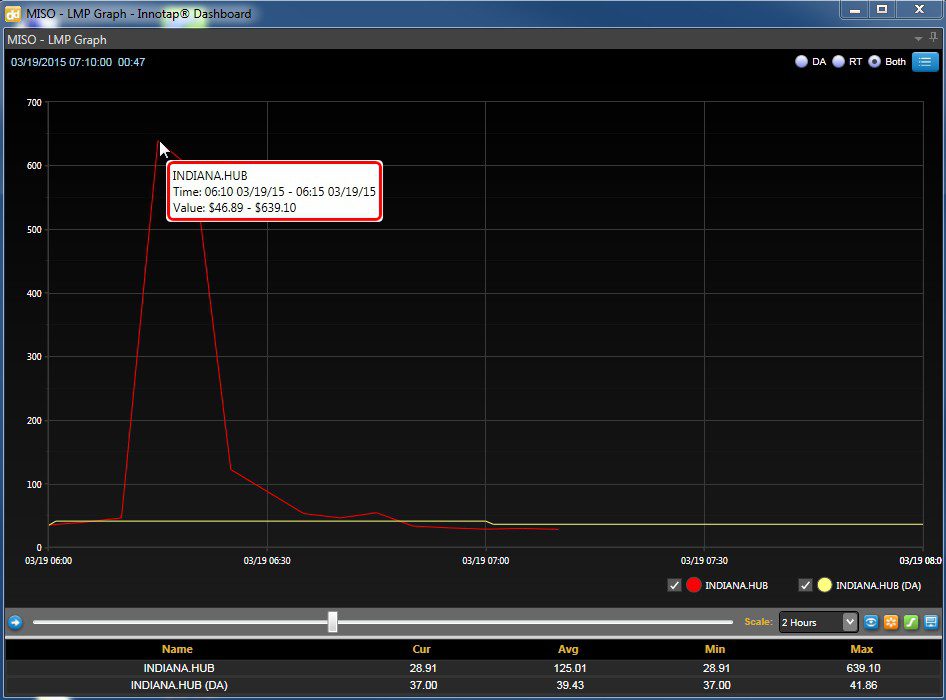Click the 03/19/2015 07:10:00 timestamp

point(62,62)
